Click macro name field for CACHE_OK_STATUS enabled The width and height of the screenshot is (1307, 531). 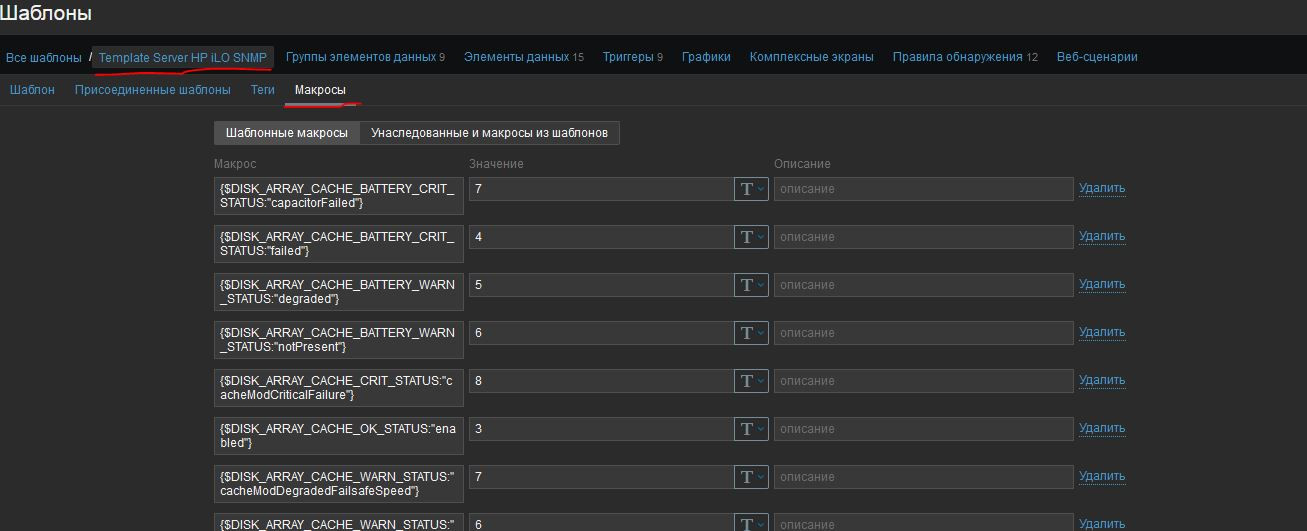point(338,435)
